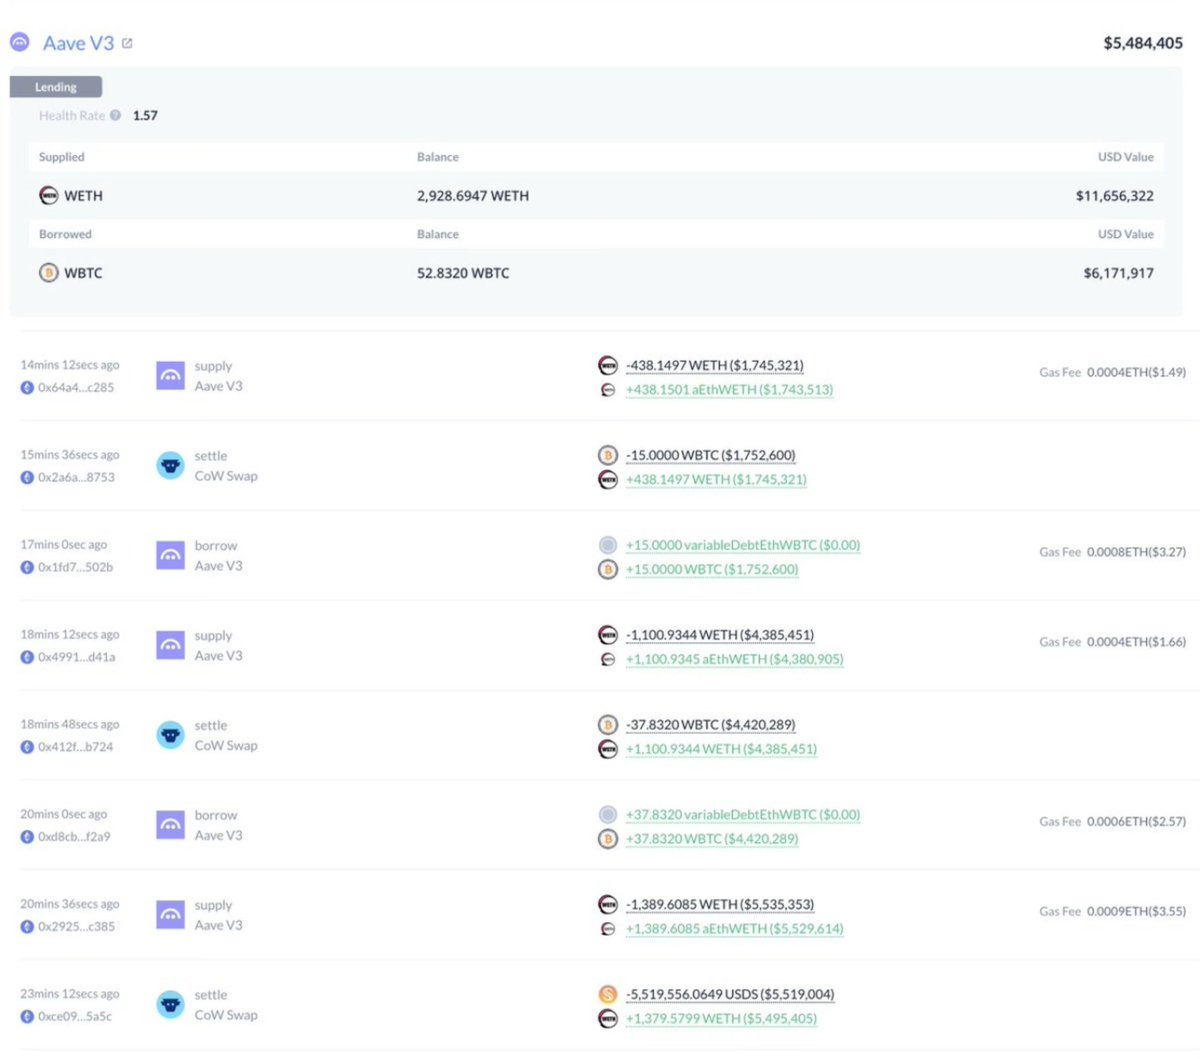Click the total value $5,484,405
1200x1059 pixels.
click(1143, 43)
